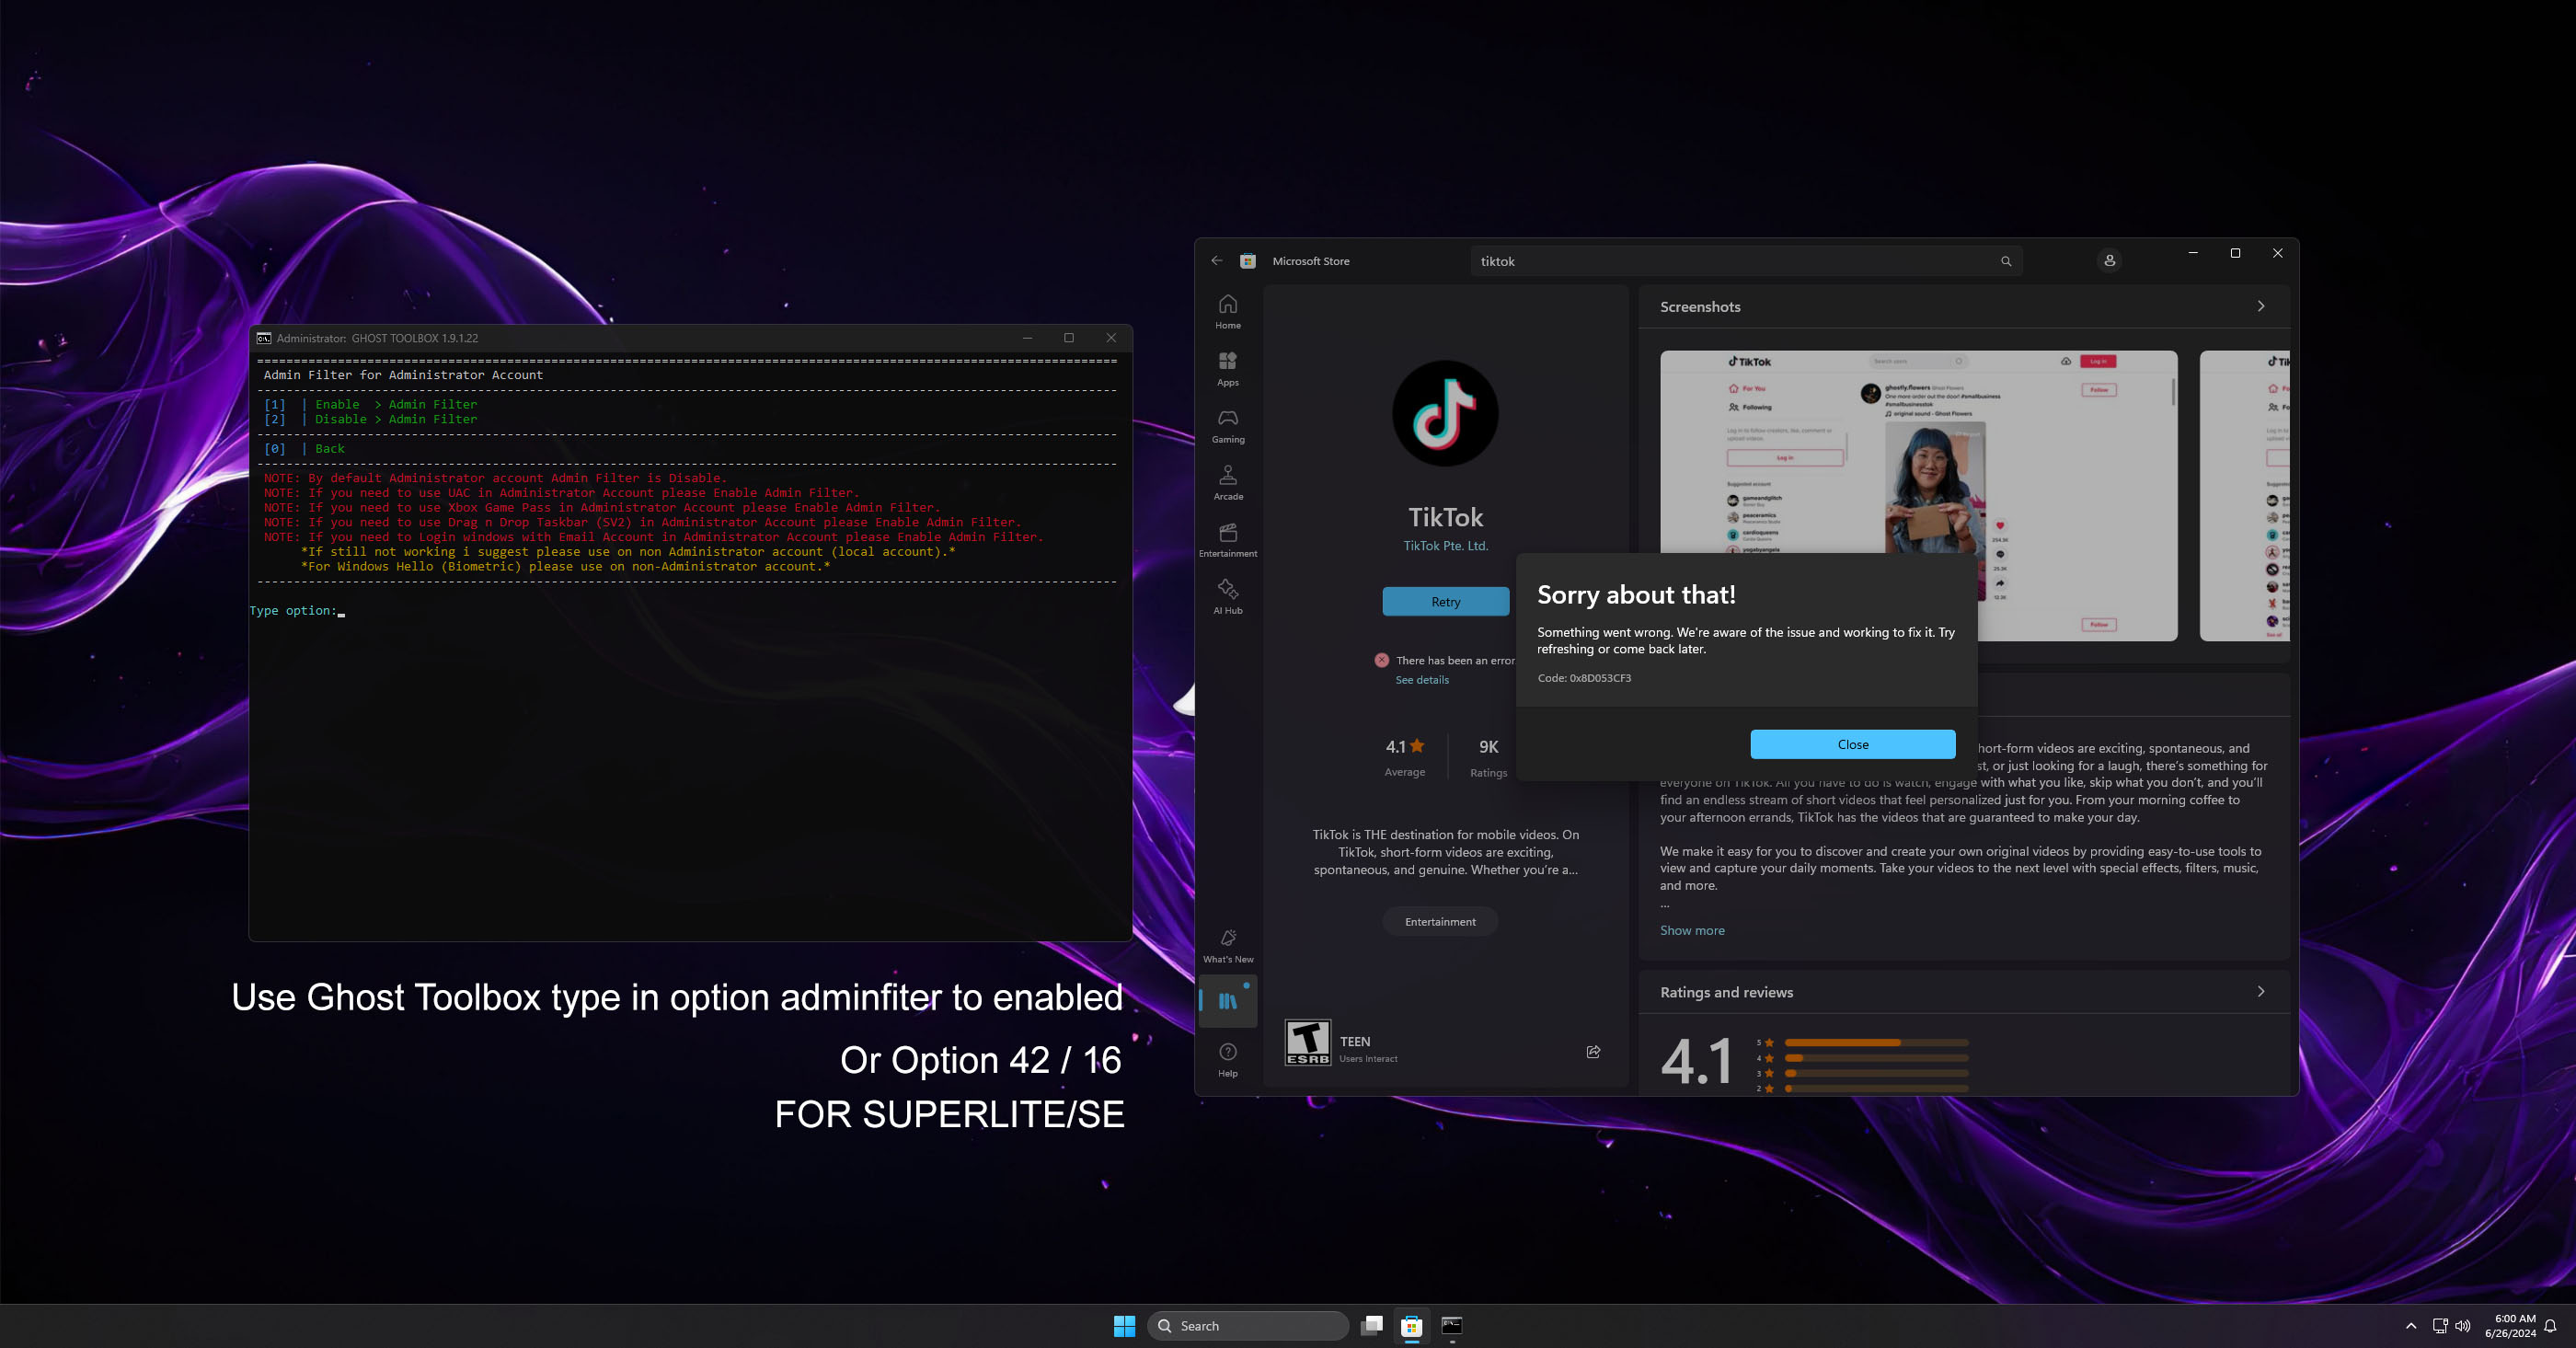The image size is (2576, 1348).
Task: Close the Sorry about that dialog
Action: click(1853, 744)
